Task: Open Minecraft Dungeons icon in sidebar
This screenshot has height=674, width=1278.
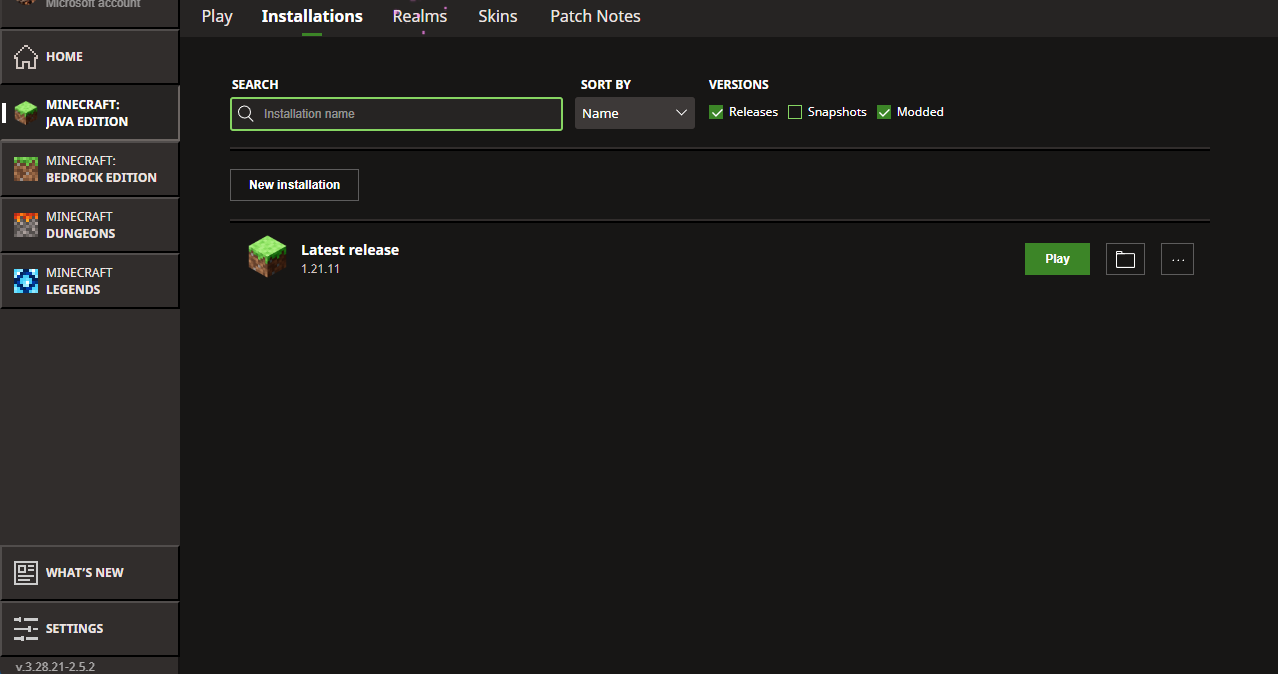Action: (x=26, y=225)
